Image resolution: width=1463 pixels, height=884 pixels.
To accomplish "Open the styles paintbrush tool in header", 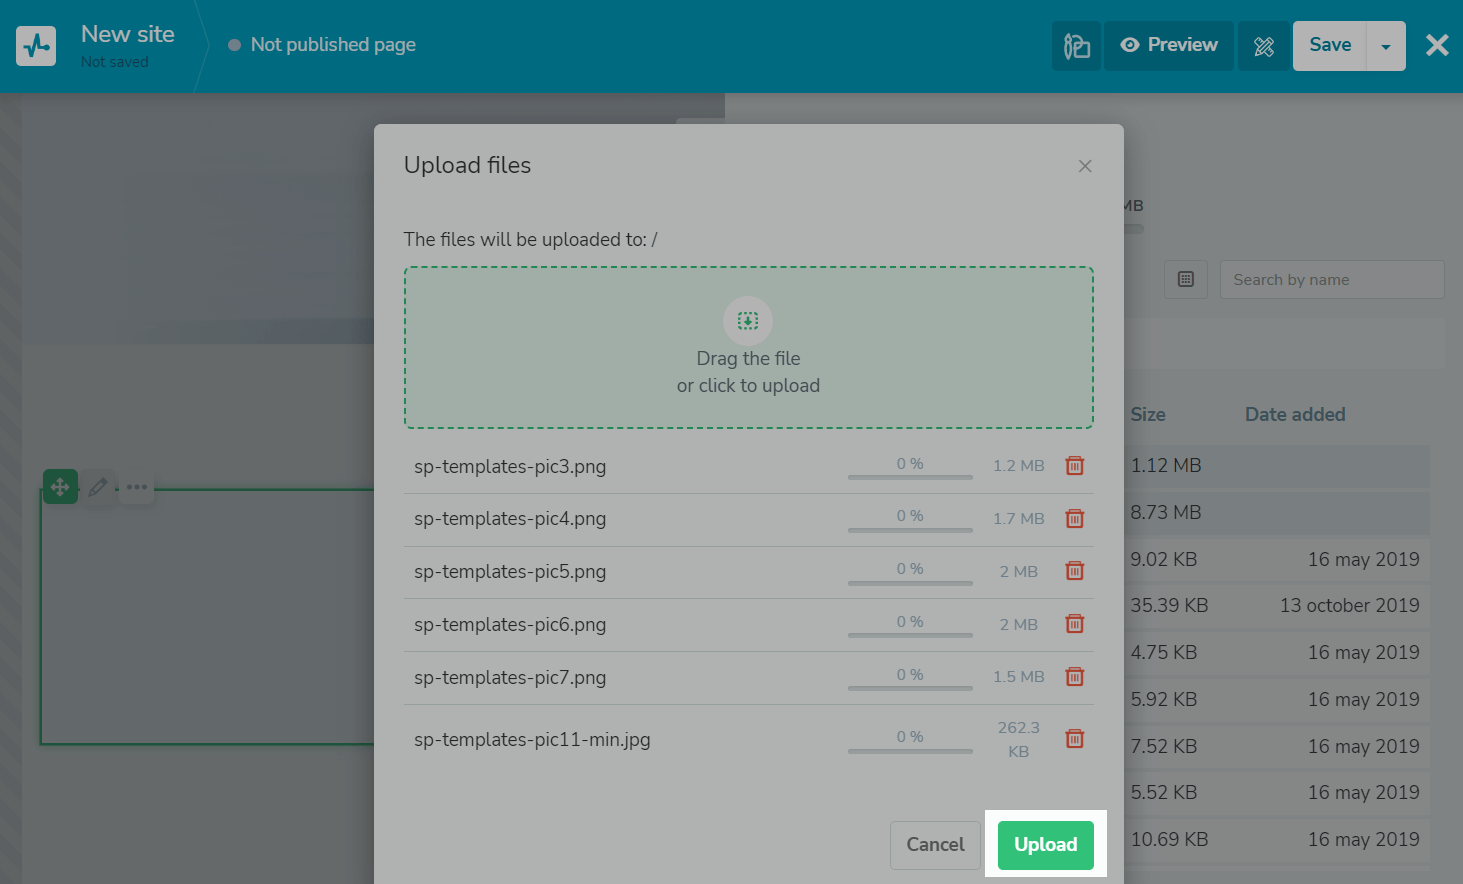I will coord(1076,46).
